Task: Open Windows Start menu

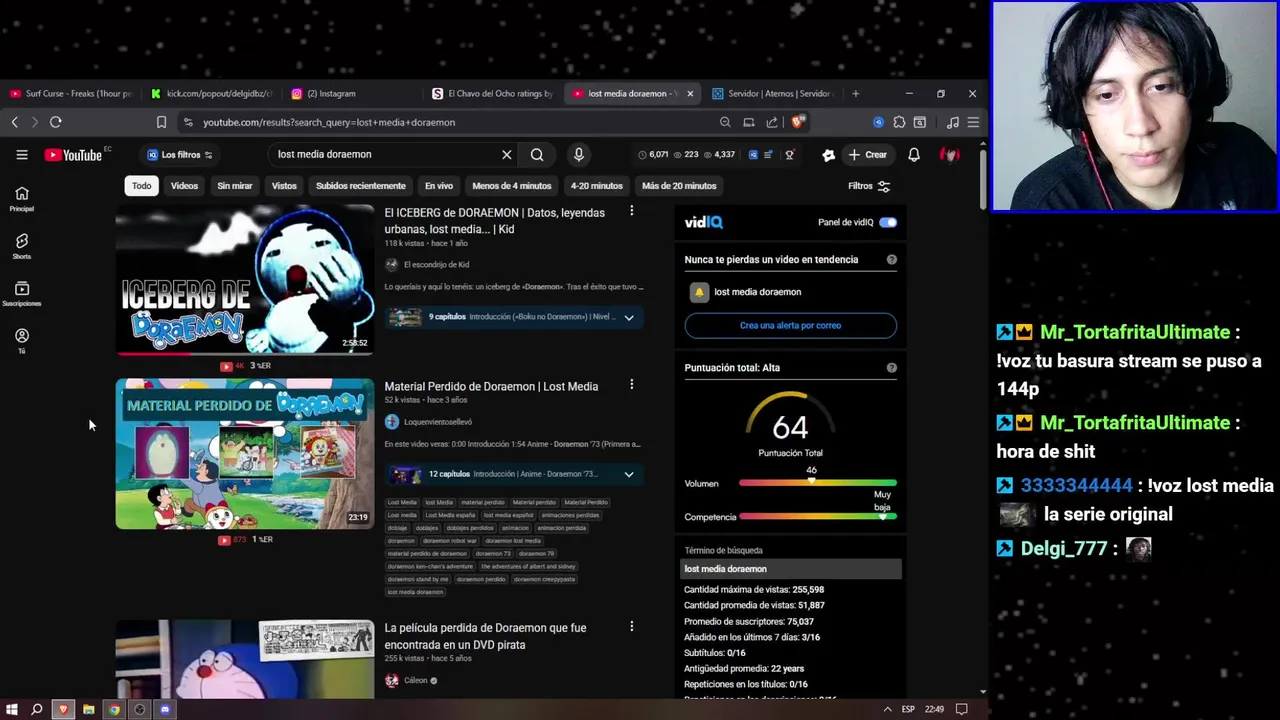Action: [12, 709]
